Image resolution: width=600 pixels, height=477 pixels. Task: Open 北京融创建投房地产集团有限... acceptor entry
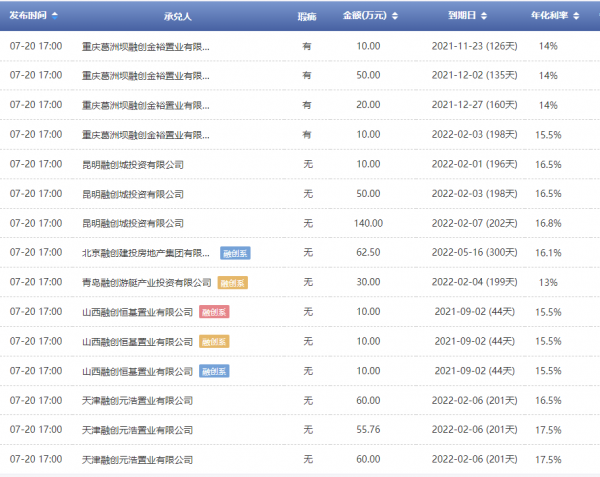(x=146, y=253)
